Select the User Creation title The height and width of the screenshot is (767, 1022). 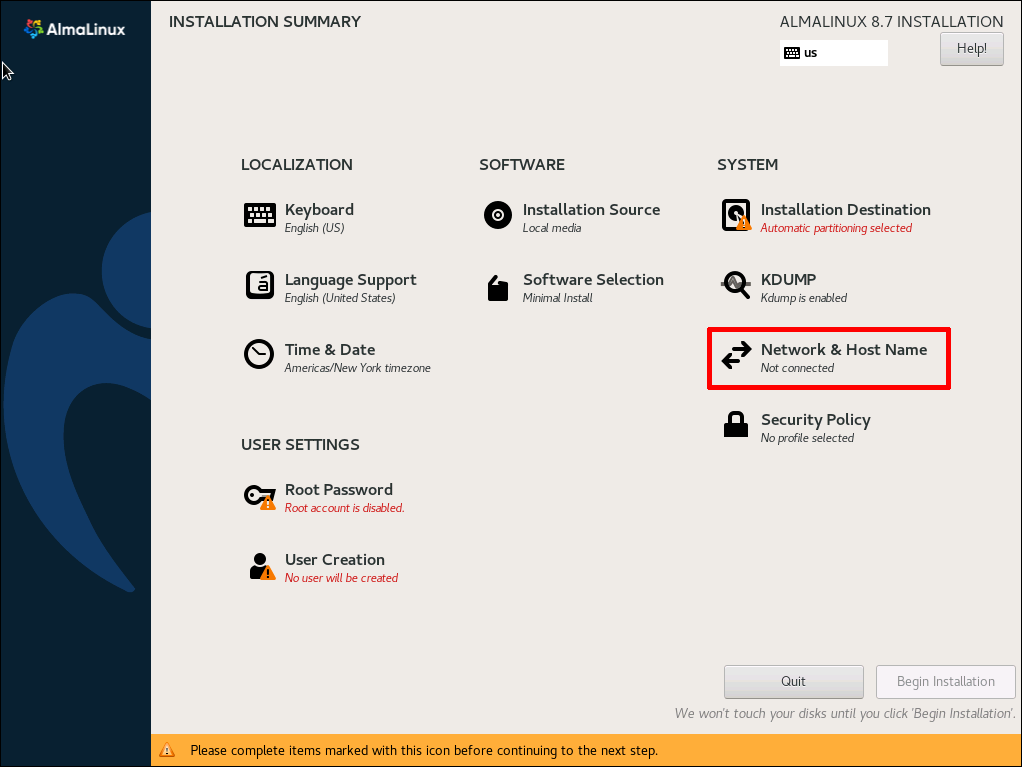click(334, 560)
